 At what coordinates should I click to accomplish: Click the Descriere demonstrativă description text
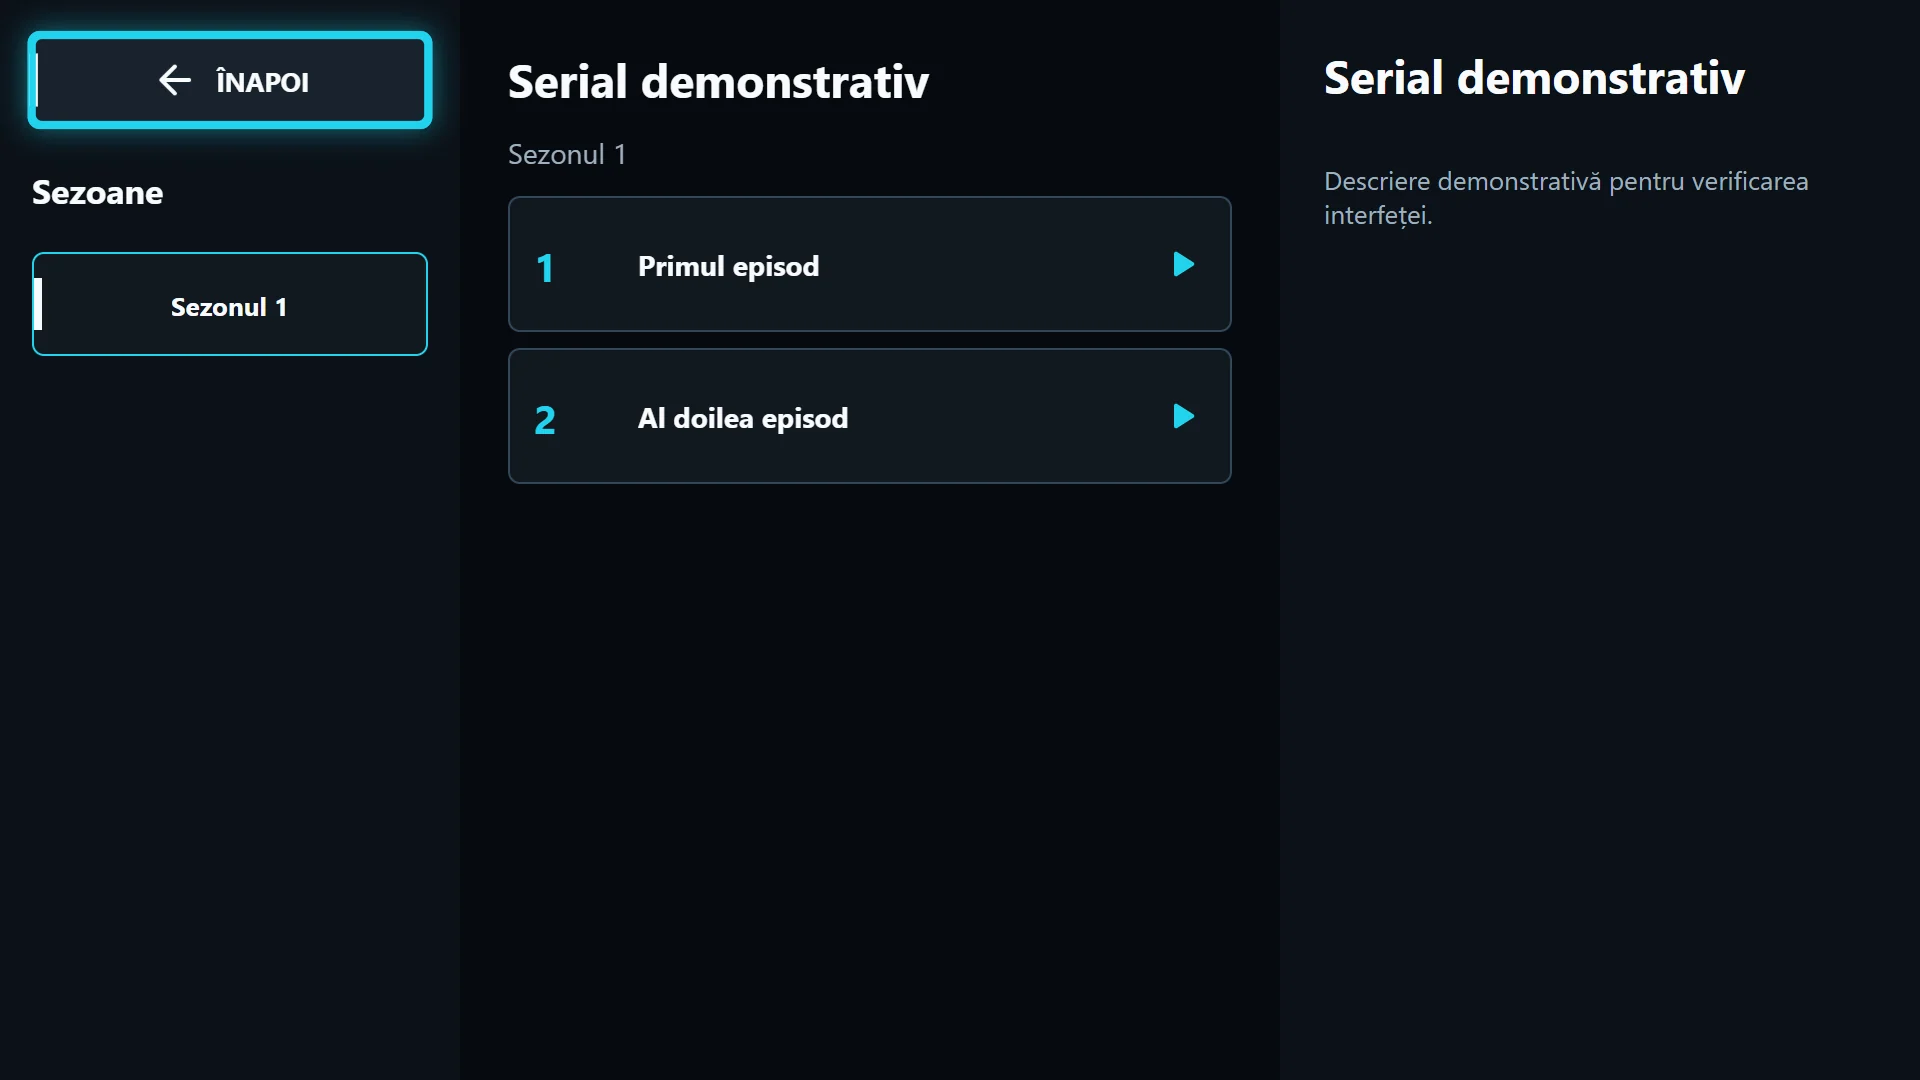point(1566,198)
